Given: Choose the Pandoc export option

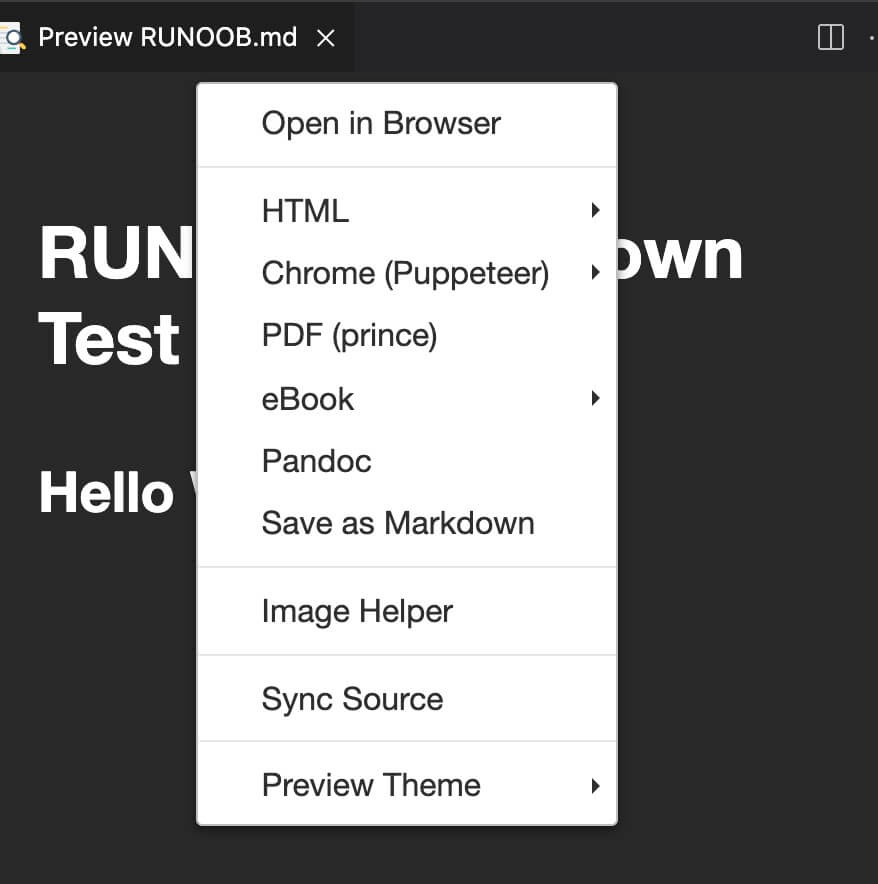Looking at the screenshot, I should [x=316, y=461].
